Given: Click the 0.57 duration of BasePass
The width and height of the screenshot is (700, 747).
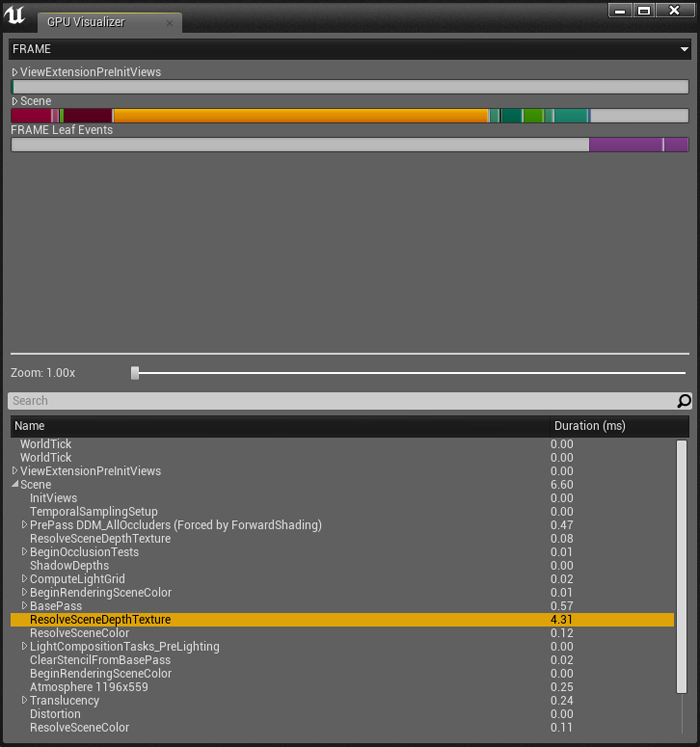Looking at the screenshot, I should 562,606.
